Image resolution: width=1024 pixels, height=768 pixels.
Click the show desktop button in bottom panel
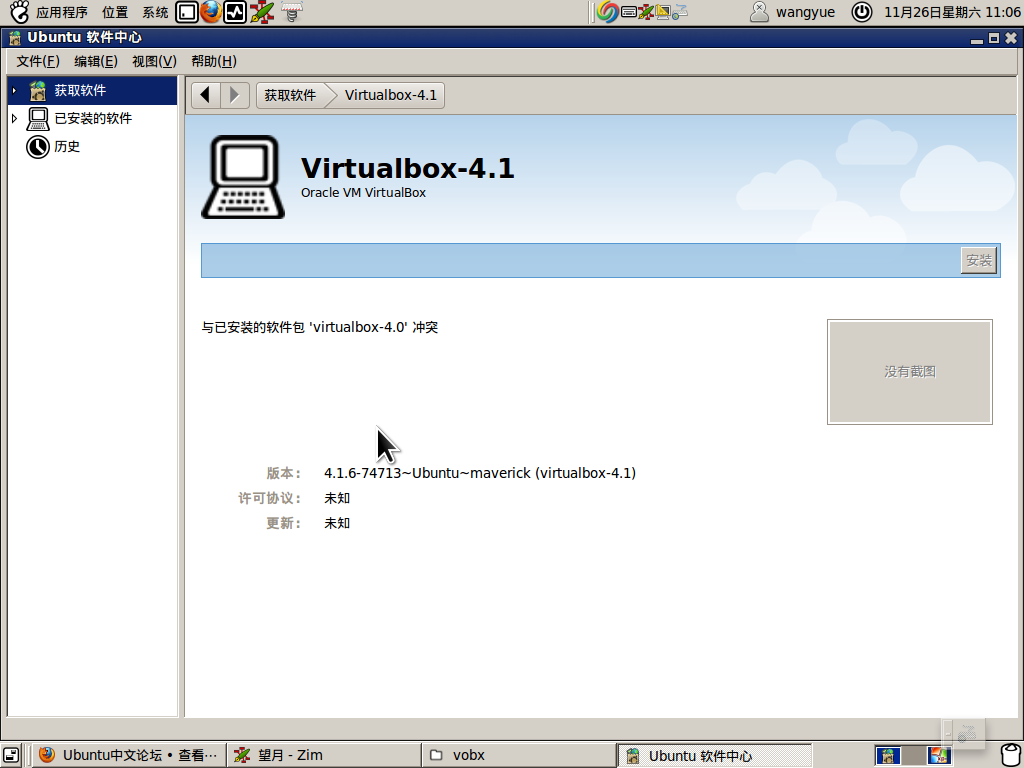(x=11, y=755)
